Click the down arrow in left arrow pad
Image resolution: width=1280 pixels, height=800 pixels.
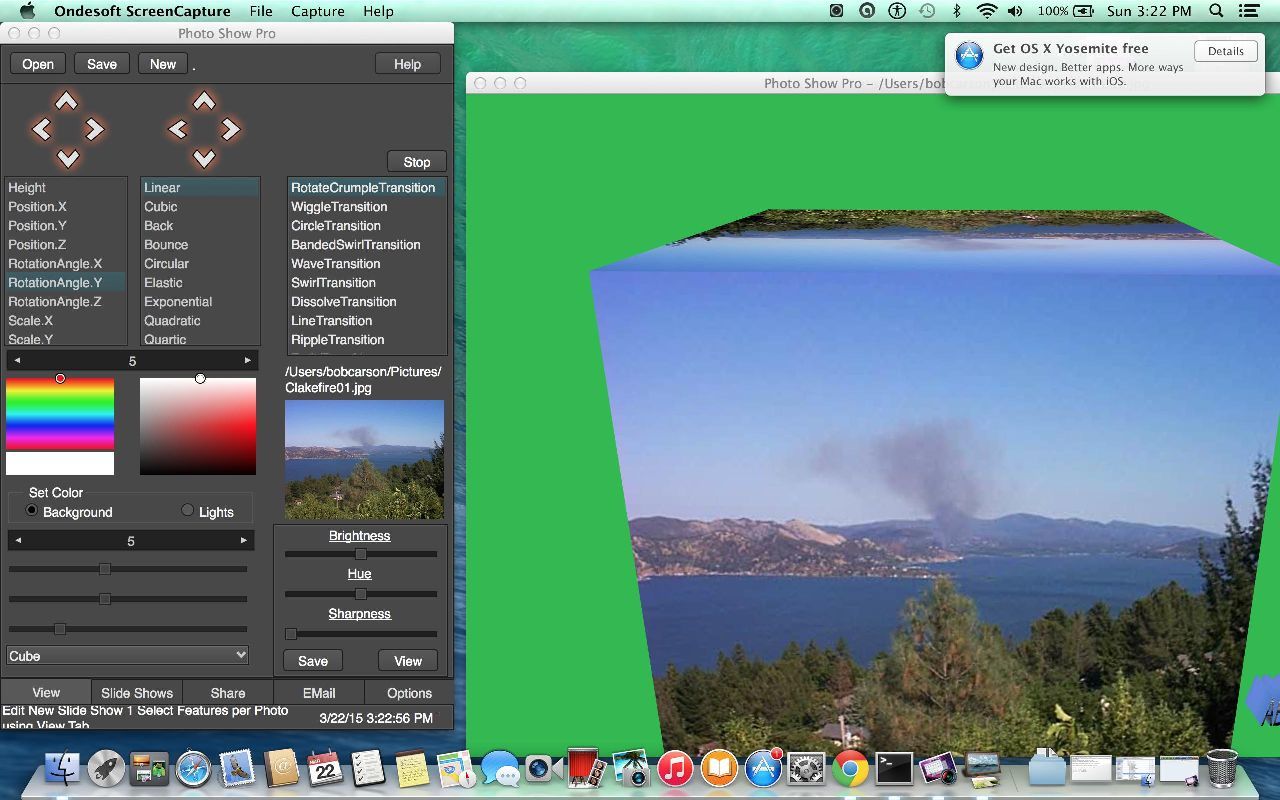(x=67, y=158)
